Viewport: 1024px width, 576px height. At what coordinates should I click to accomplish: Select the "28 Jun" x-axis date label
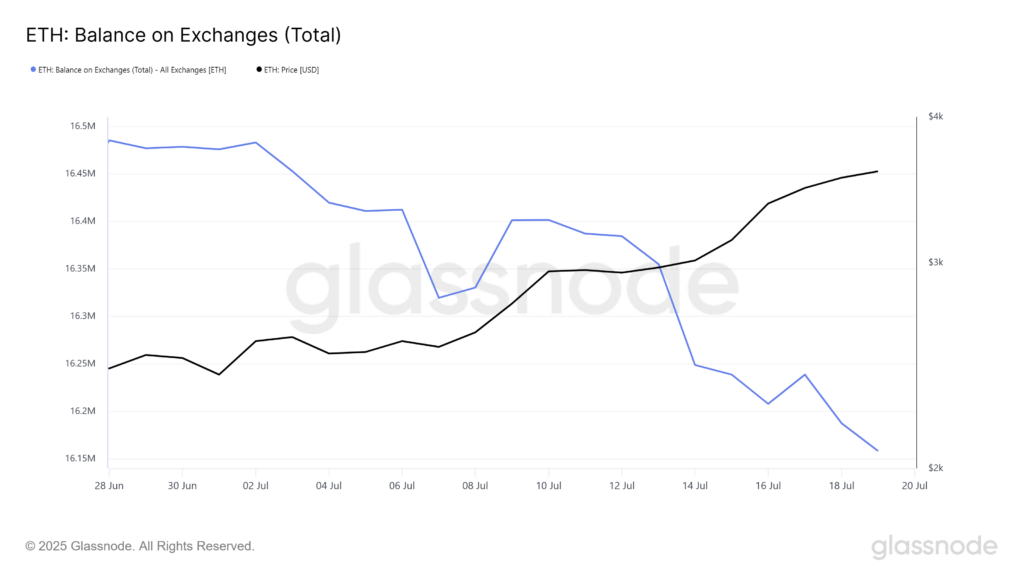coord(109,486)
